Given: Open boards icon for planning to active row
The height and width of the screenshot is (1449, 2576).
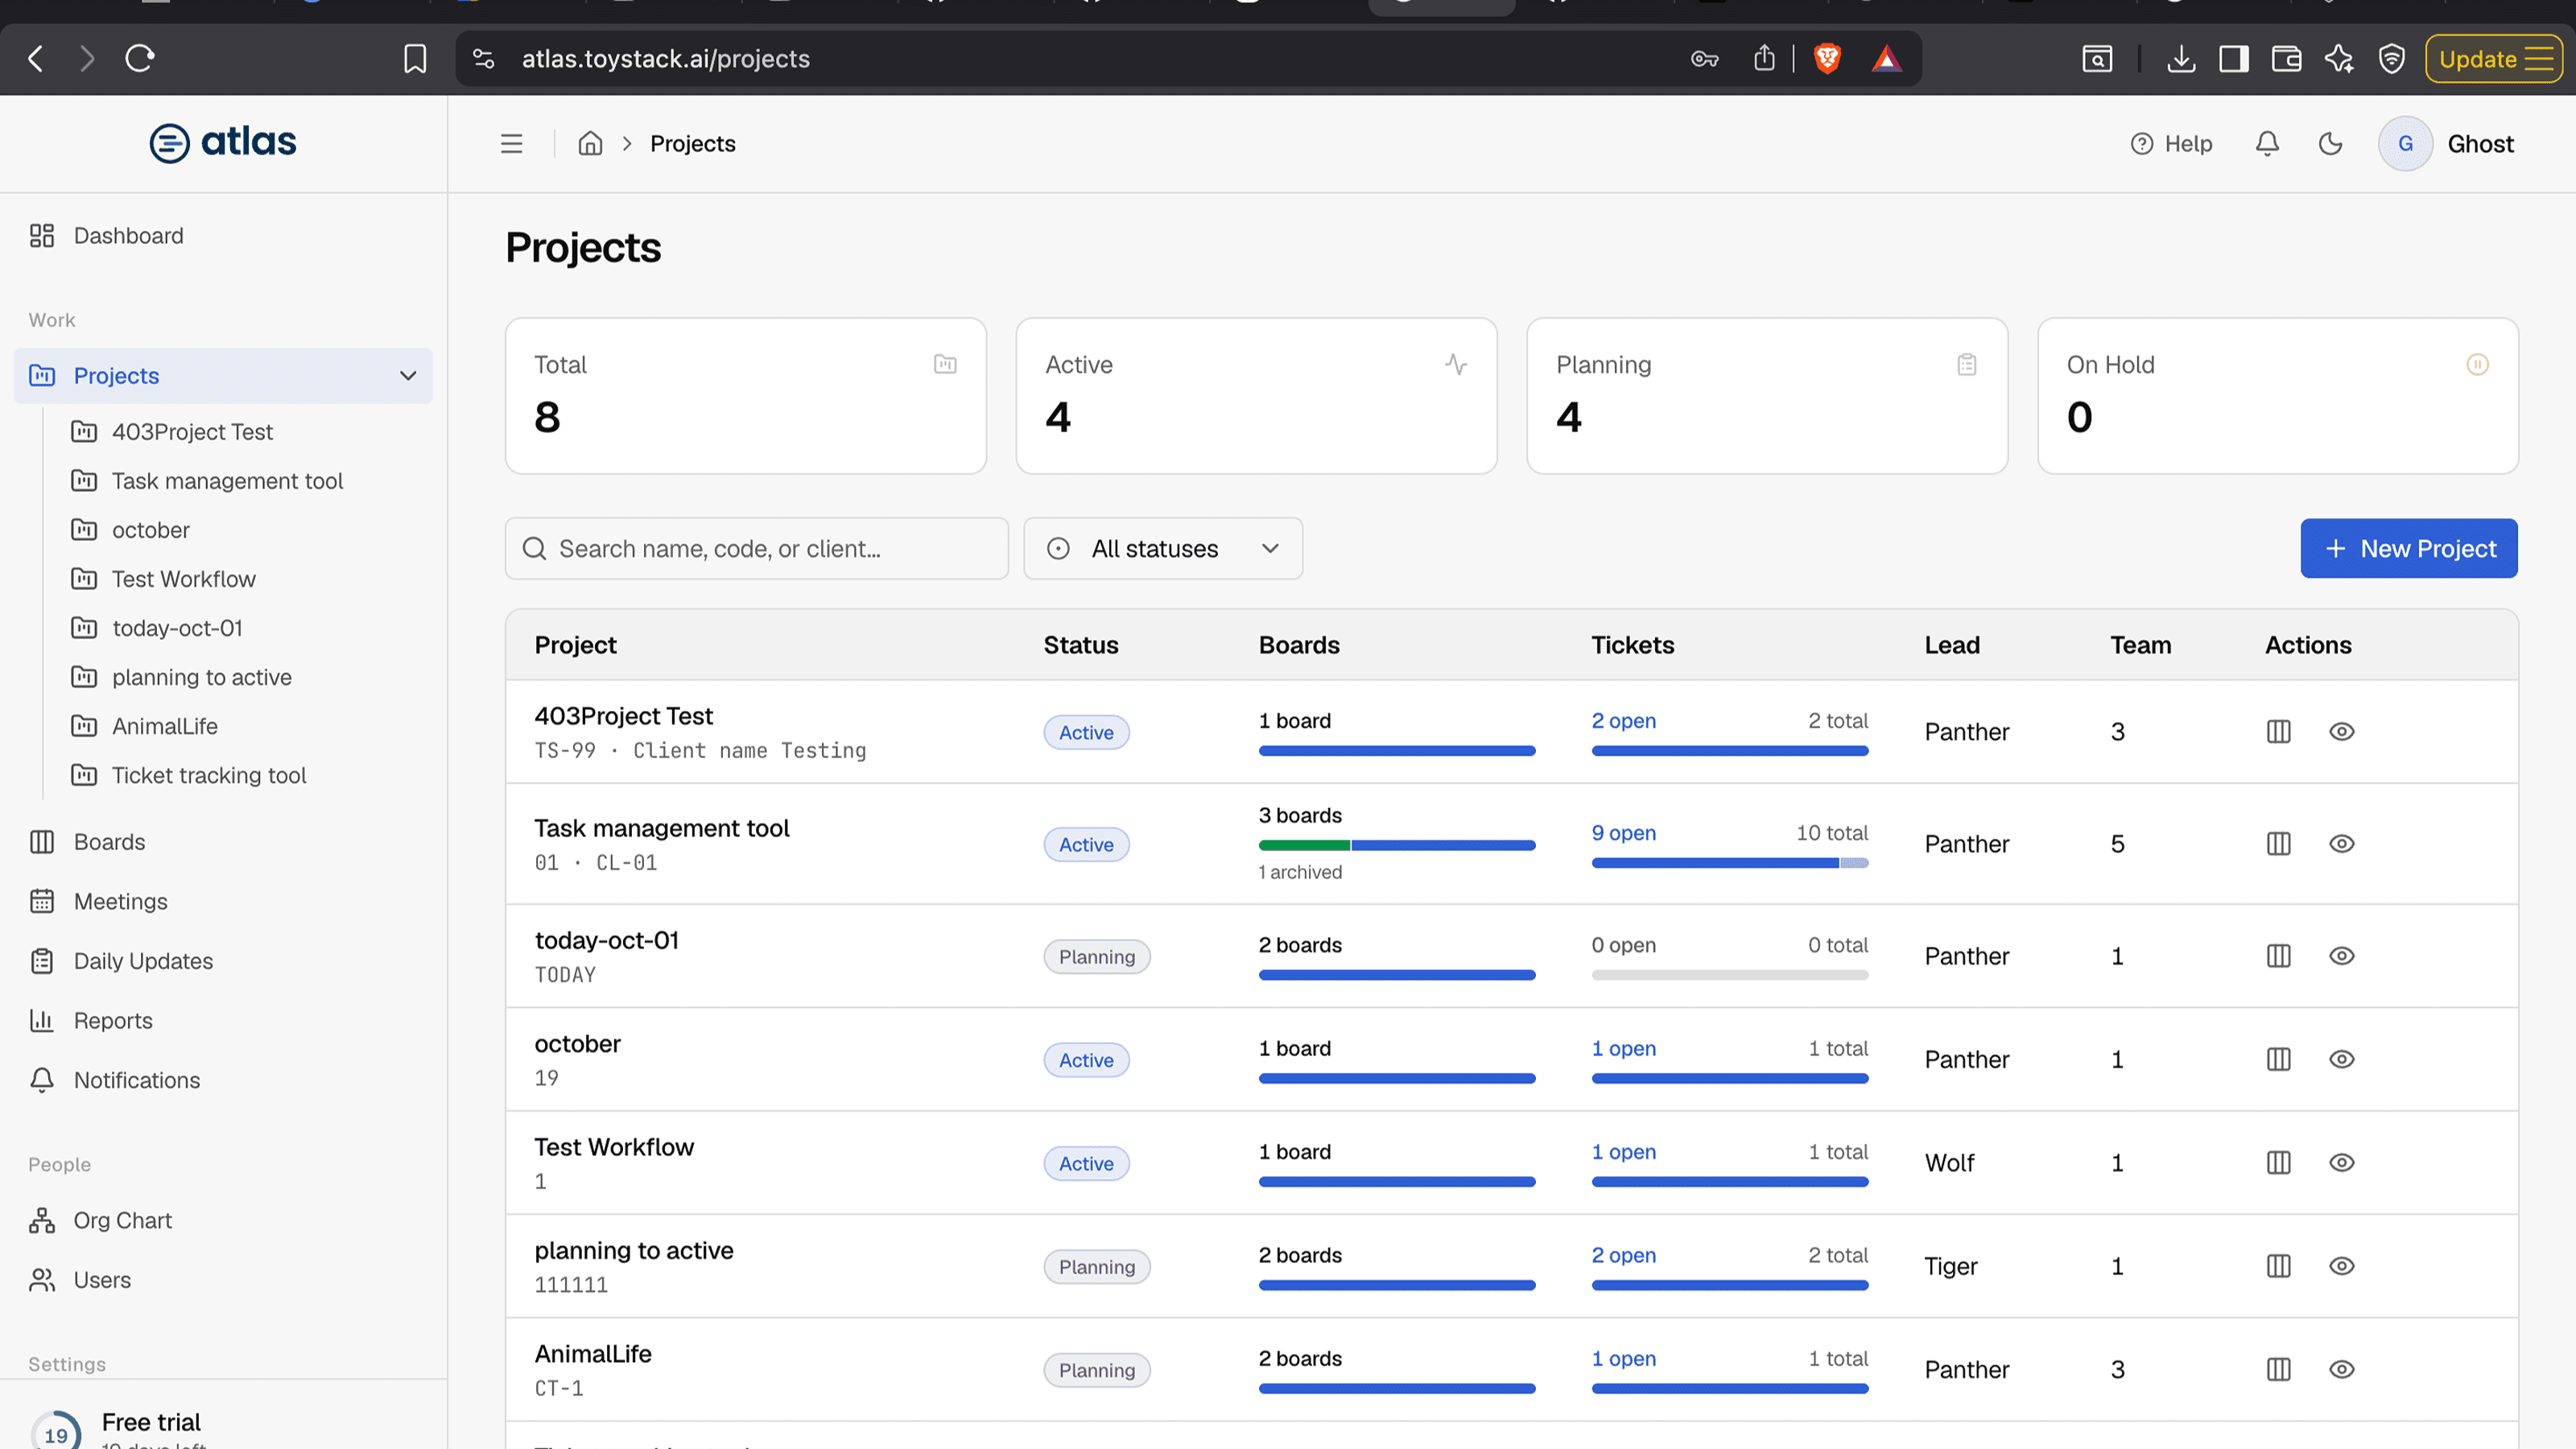Looking at the screenshot, I should [x=2278, y=1266].
